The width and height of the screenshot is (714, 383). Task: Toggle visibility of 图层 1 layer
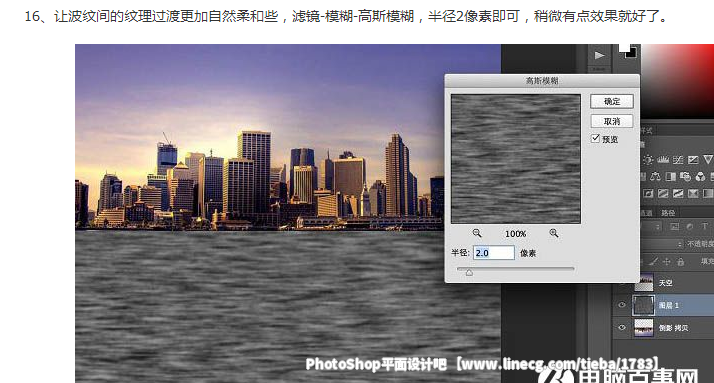point(622,305)
